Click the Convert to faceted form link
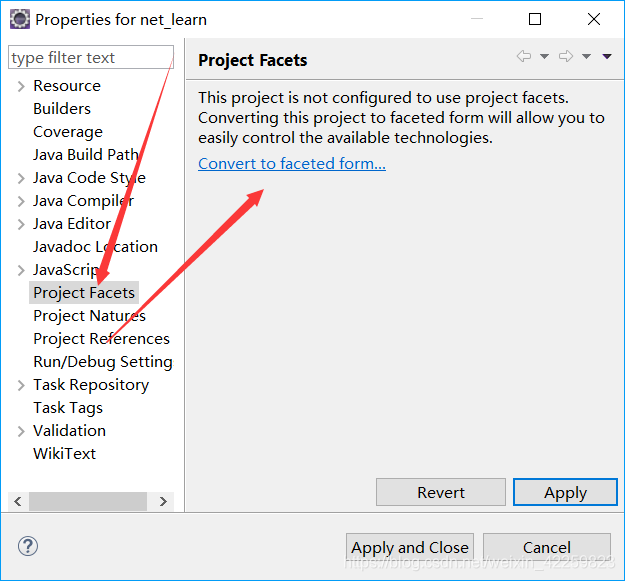Screen dimensions: 625x581 [292, 163]
